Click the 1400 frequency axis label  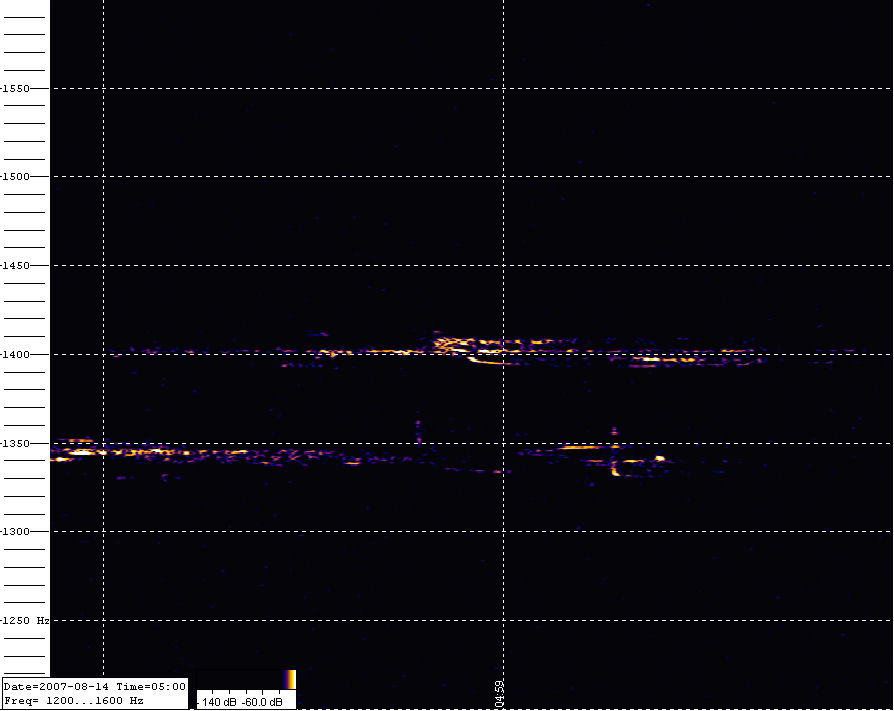pos(16,355)
